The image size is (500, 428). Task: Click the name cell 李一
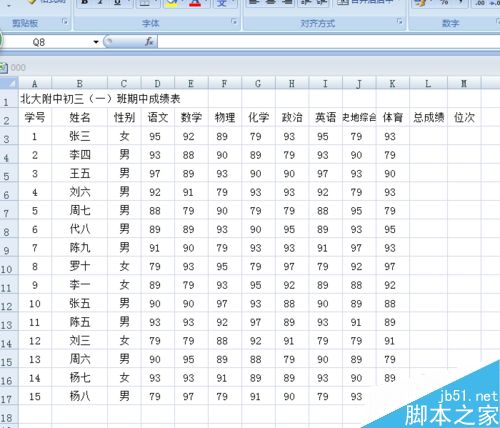click(x=80, y=285)
